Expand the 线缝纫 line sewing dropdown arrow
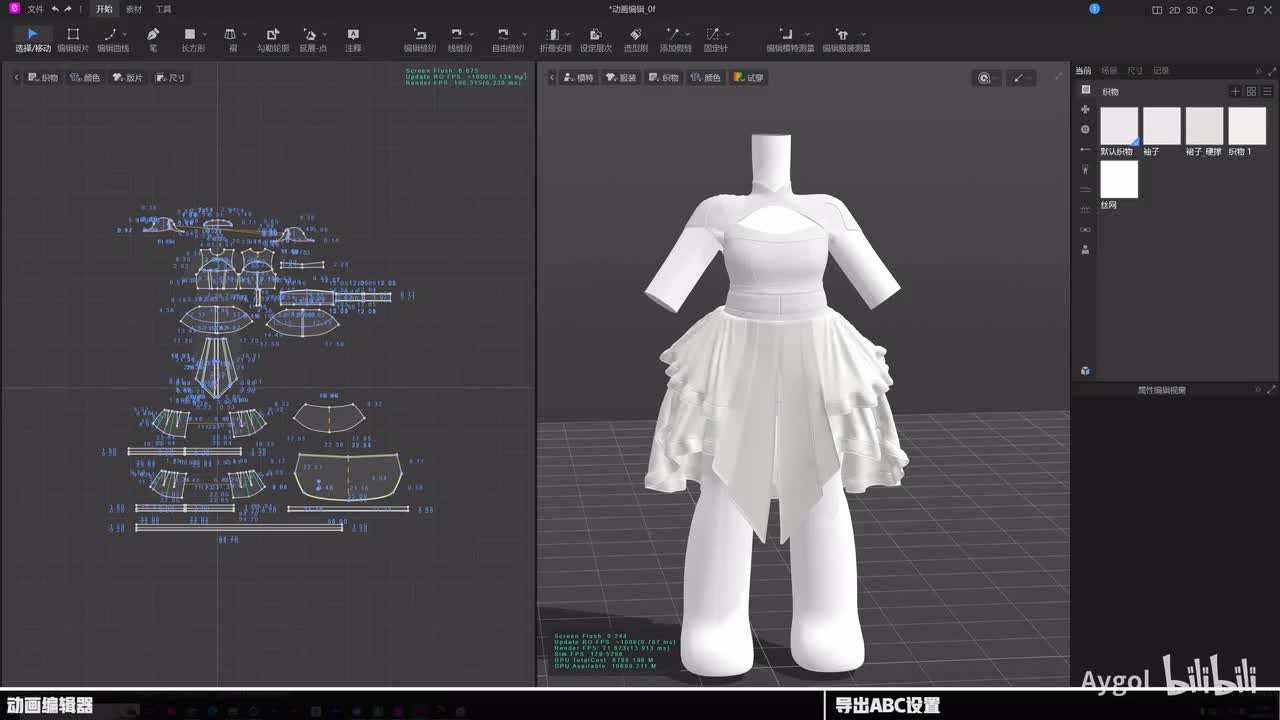1280x720 pixels. (471, 34)
